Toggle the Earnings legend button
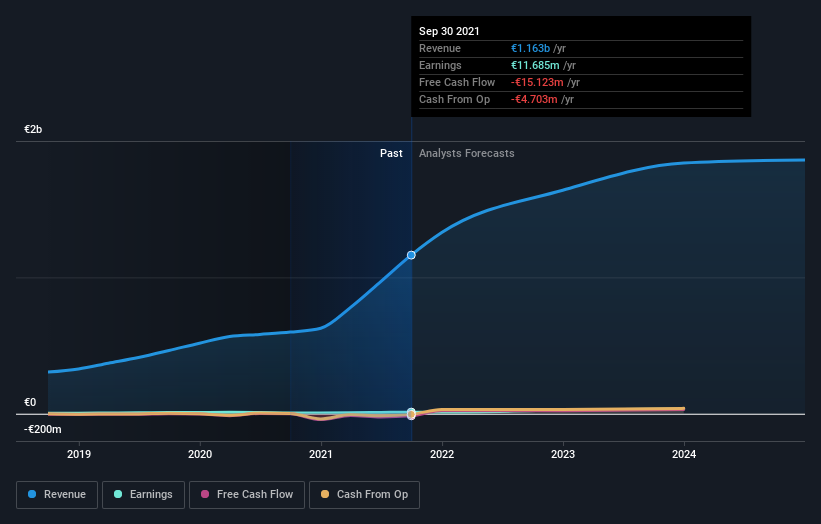This screenshot has height=524, width=821. coord(143,495)
